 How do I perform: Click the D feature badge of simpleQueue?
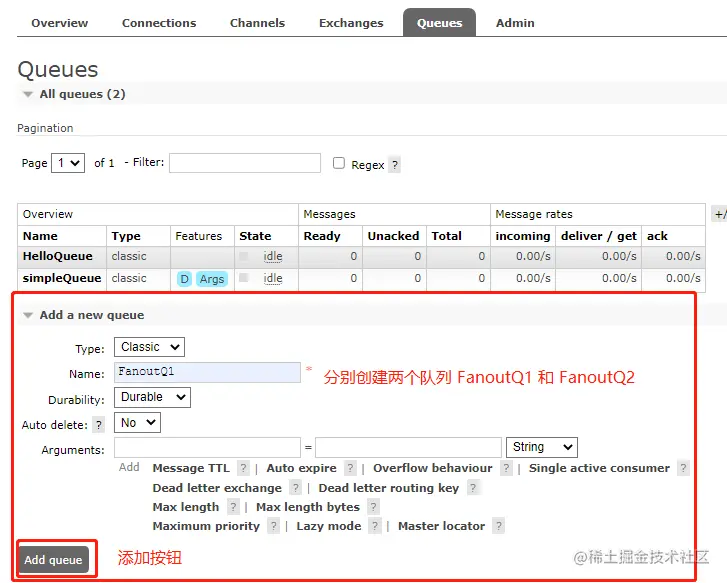[x=184, y=279]
